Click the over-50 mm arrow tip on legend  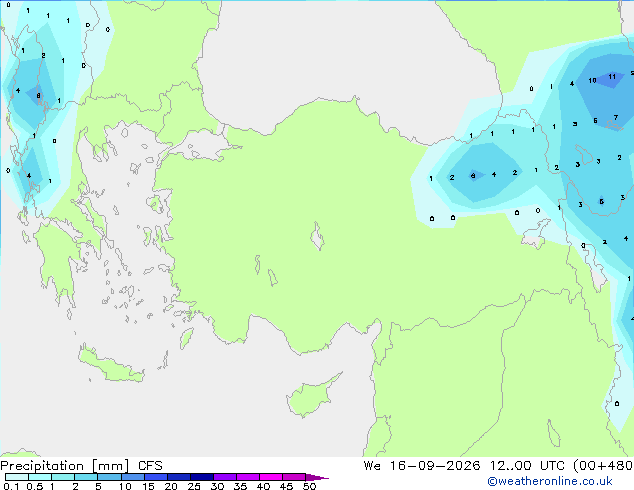[x=317, y=477]
